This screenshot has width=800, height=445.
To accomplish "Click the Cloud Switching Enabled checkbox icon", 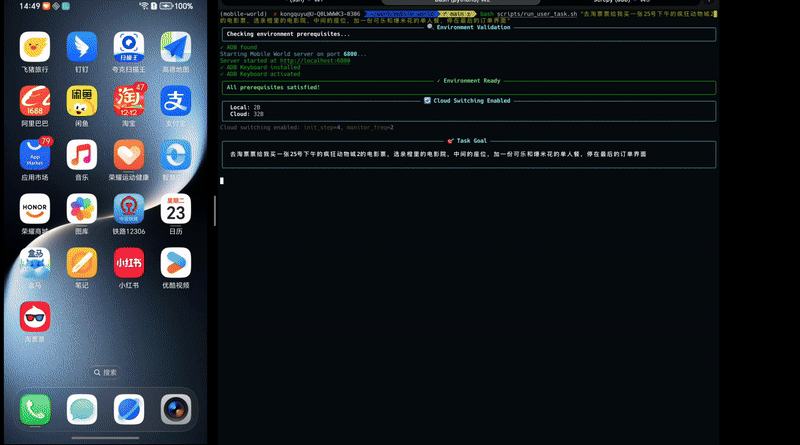I will pos(428,100).
